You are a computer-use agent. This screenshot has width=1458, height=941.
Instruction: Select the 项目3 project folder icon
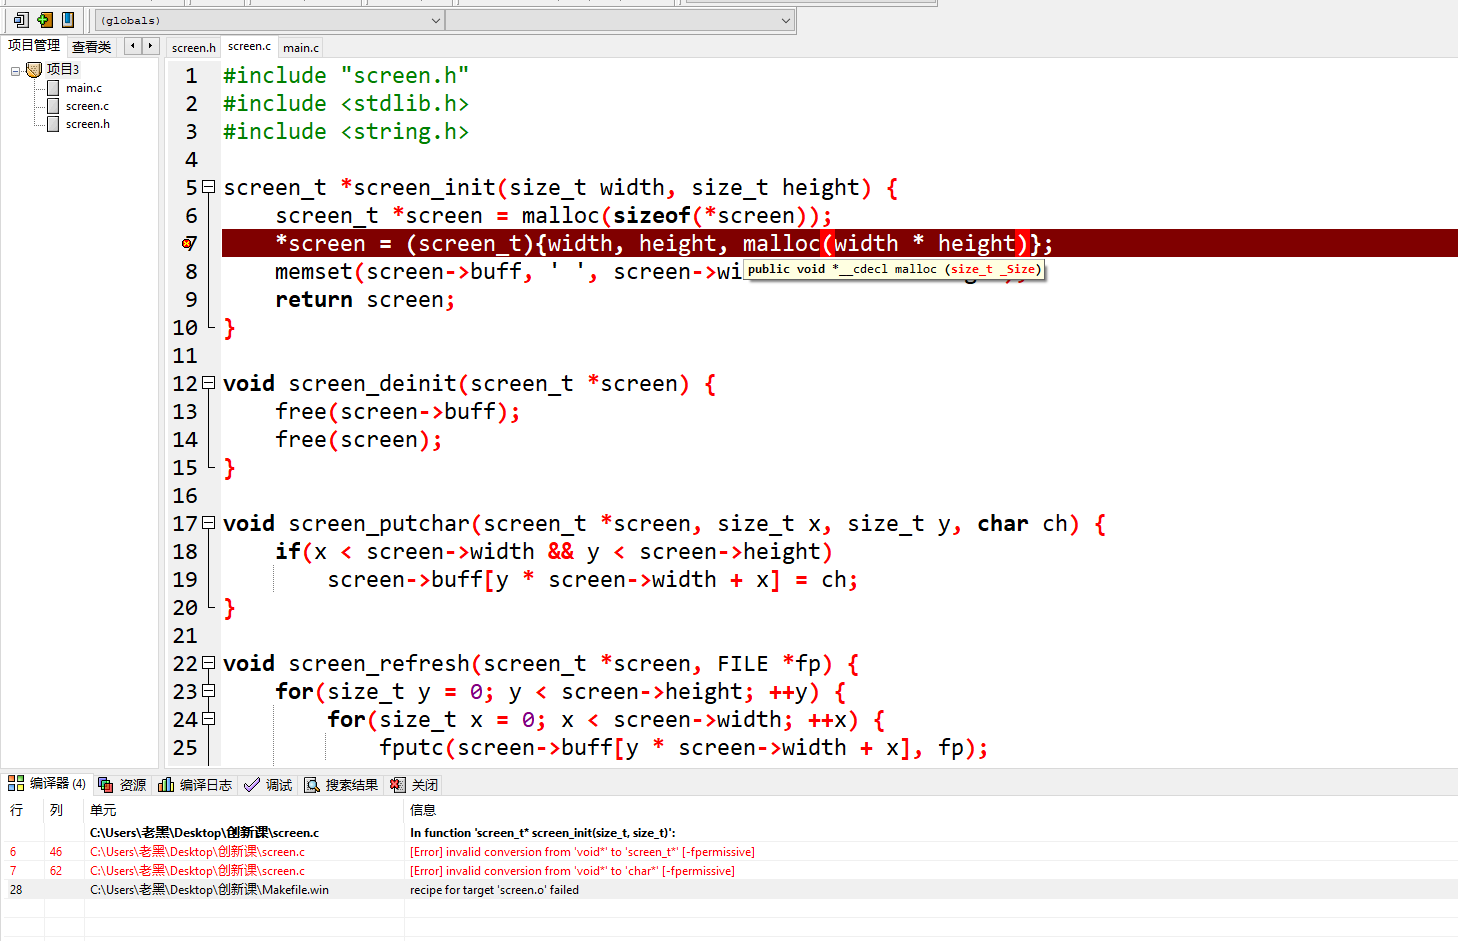(34, 69)
